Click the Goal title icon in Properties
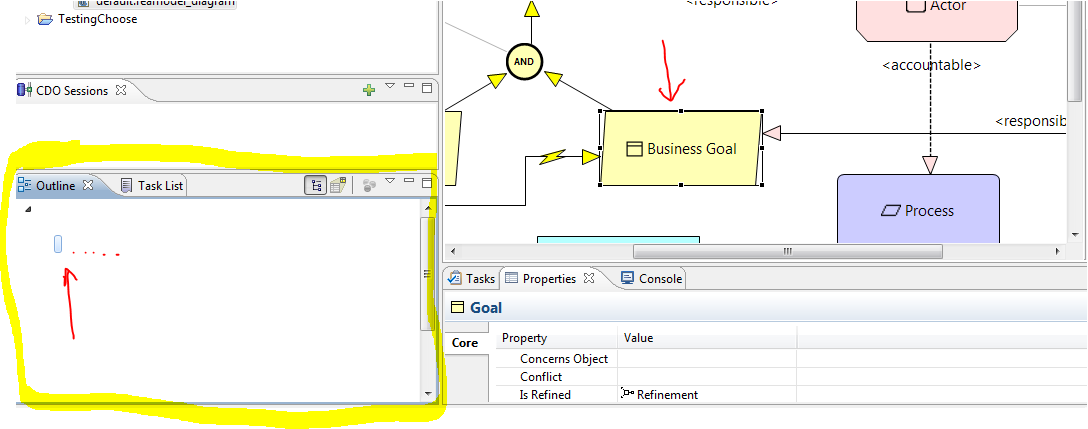This screenshot has height=429, width=1088. (457, 308)
